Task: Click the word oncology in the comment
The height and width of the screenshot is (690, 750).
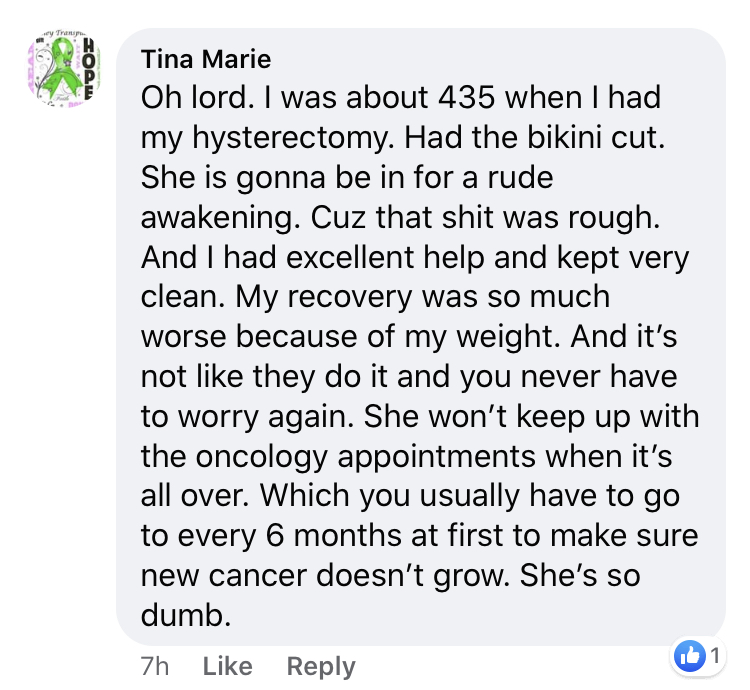Action: [262, 458]
